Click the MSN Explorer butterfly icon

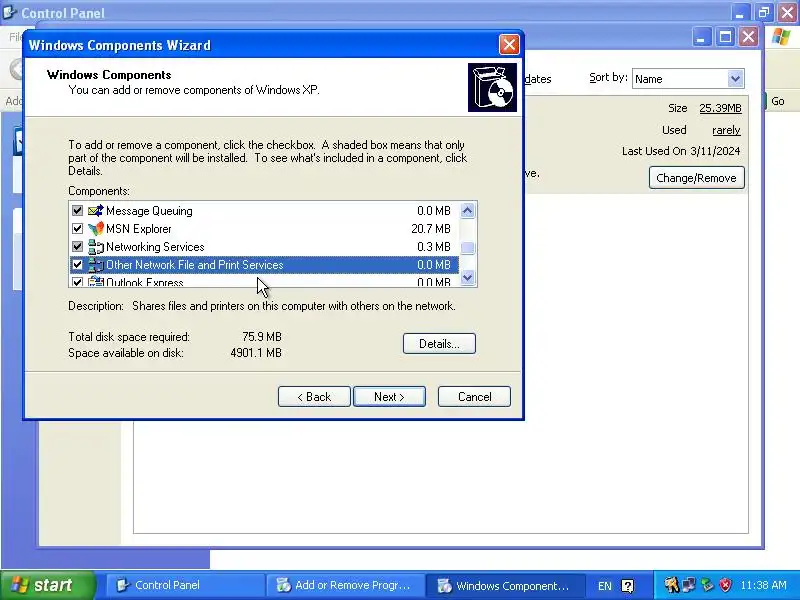click(x=95, y=229)
